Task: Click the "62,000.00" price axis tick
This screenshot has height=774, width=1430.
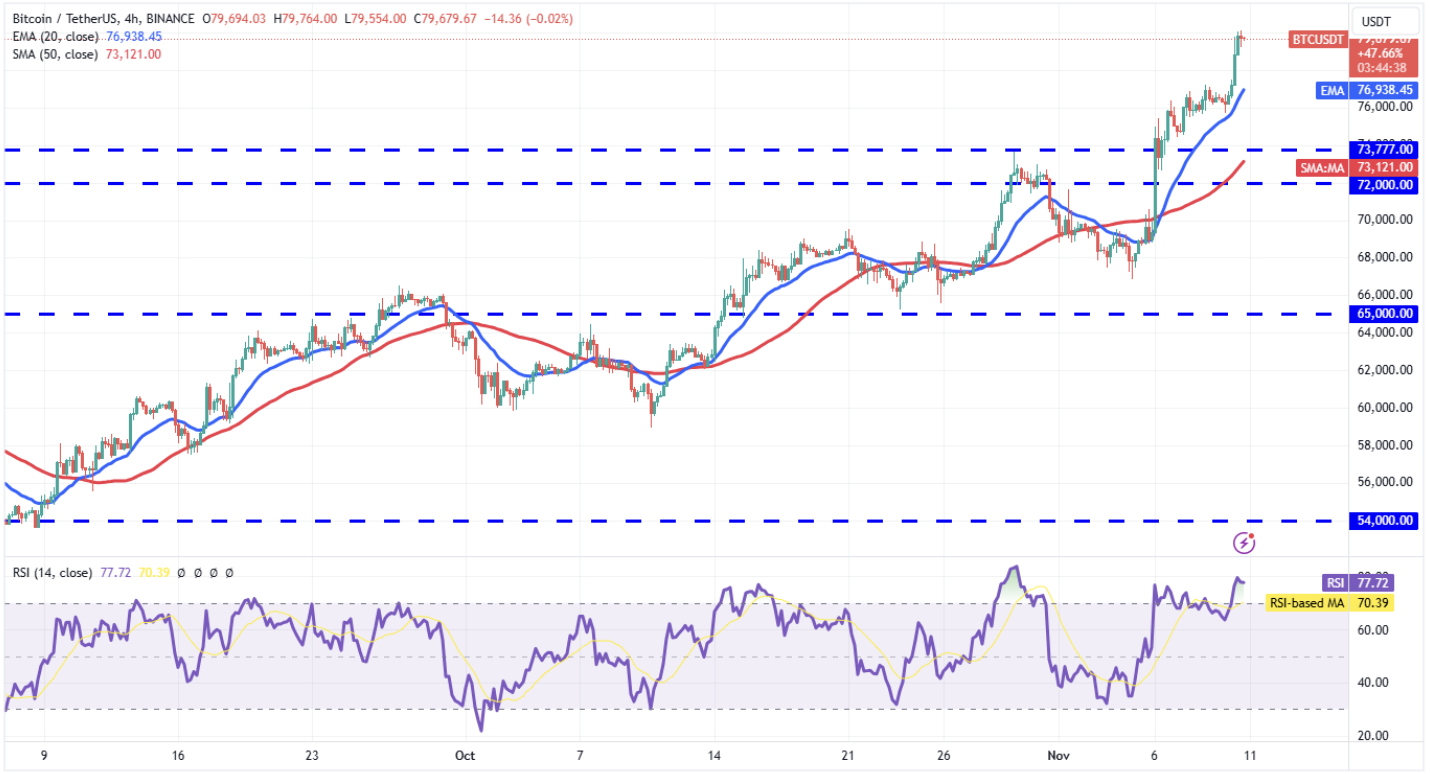Action: 1384,370
